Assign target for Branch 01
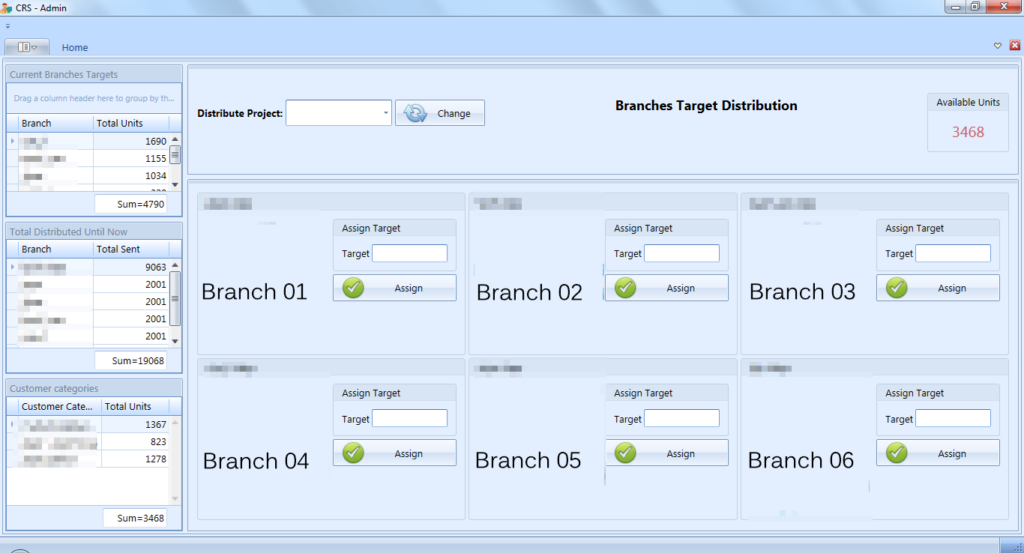Image resolution: width=1024 pixels, height=553 pixels. (394, 288)
